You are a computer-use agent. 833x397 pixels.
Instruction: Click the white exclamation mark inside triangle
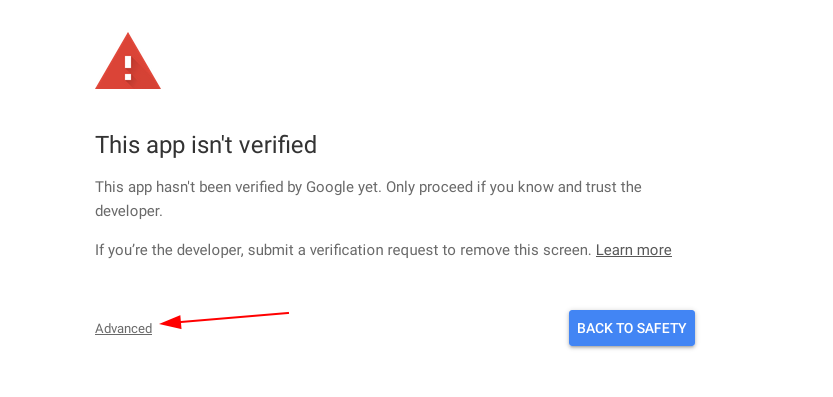(x=128, y=68)
